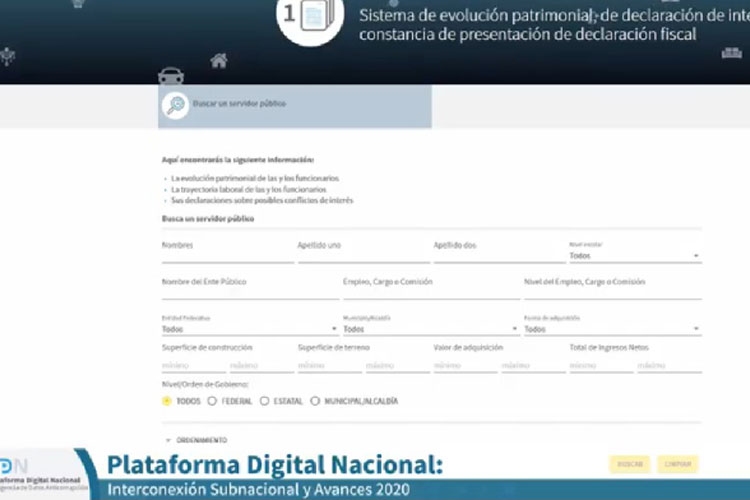
Task: Focus the Nombres input field
Action: pyautogui.click(x=228, y=252)
